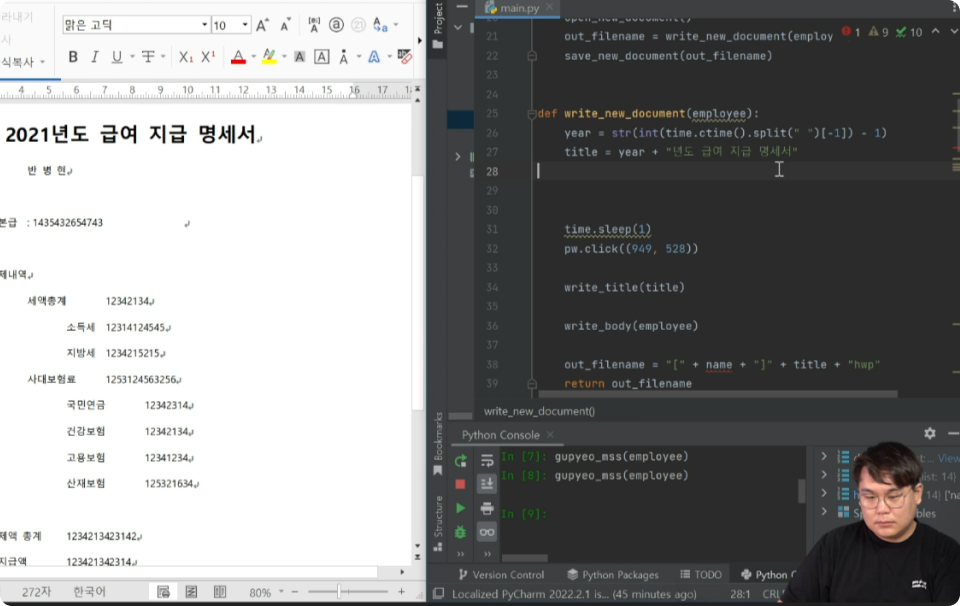This screenshot has width=960, height=606.
Task: Click the character border A icon
Action: pyautogui.click(x=321, y=57)
